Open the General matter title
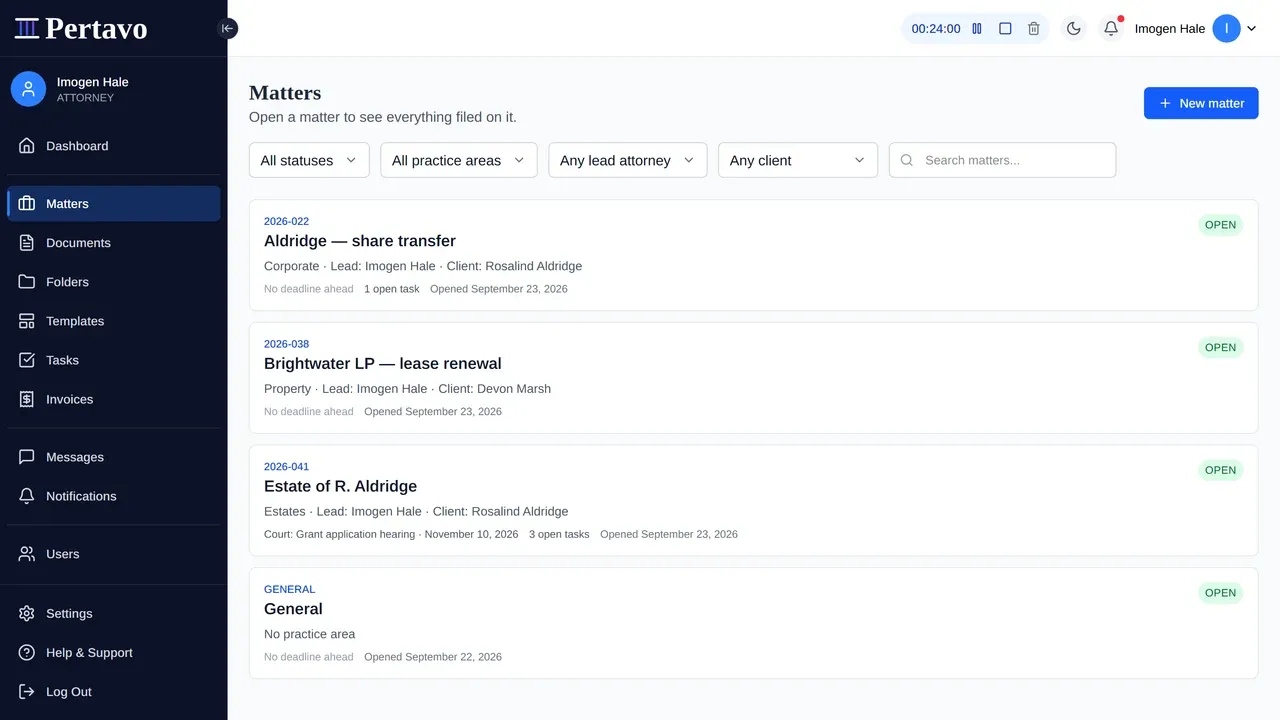Image resolution: width=1280 pixels, height=720 pixels. (293, 609)
